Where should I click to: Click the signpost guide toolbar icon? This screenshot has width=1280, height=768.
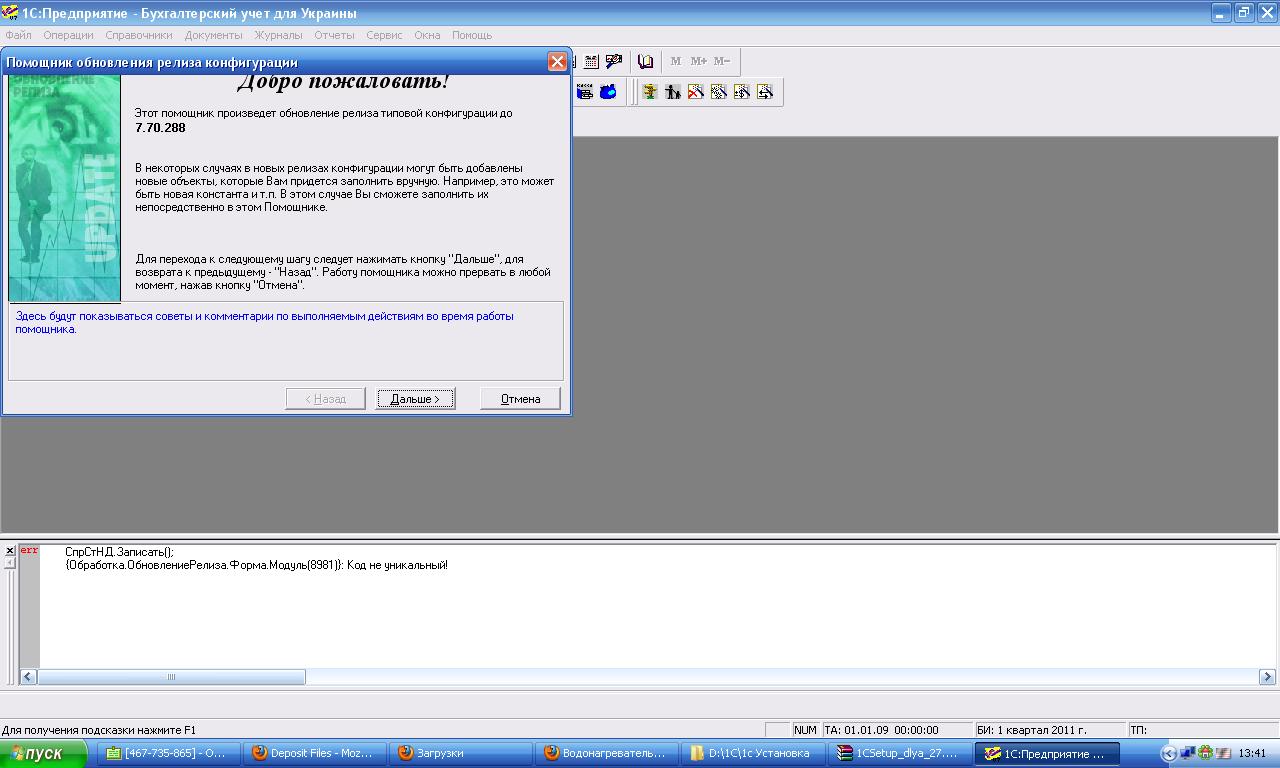[650, 92]
